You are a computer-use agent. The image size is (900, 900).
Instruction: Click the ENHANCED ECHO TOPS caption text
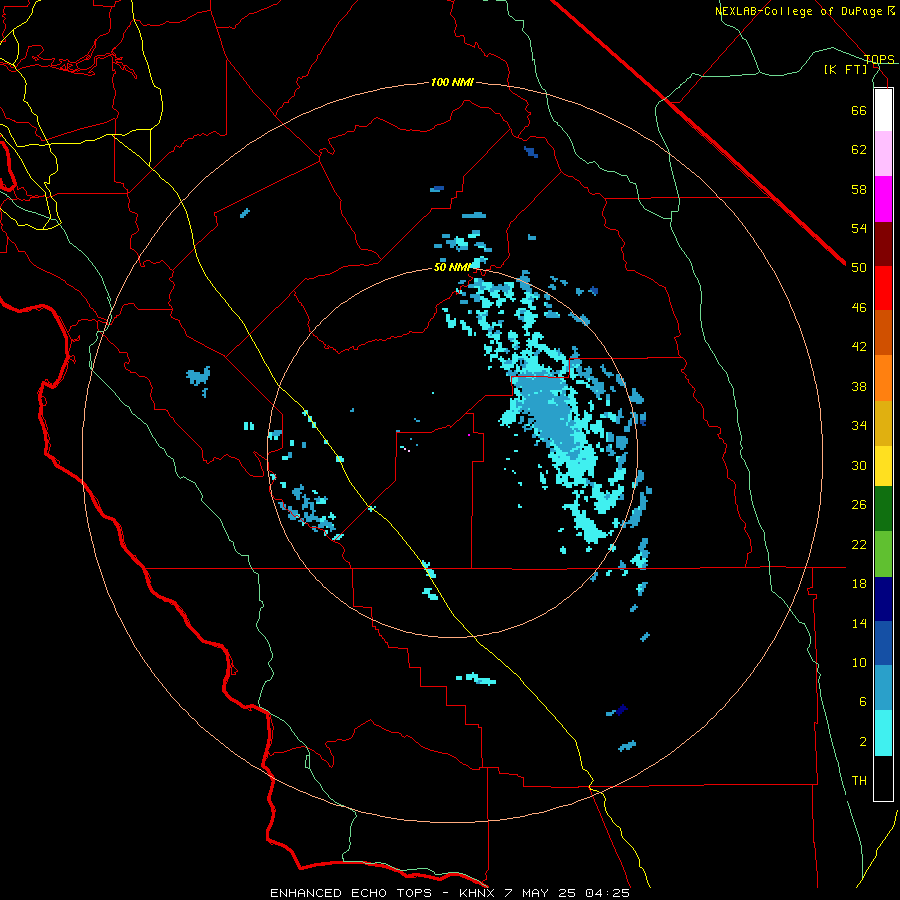tap(351, 893)
